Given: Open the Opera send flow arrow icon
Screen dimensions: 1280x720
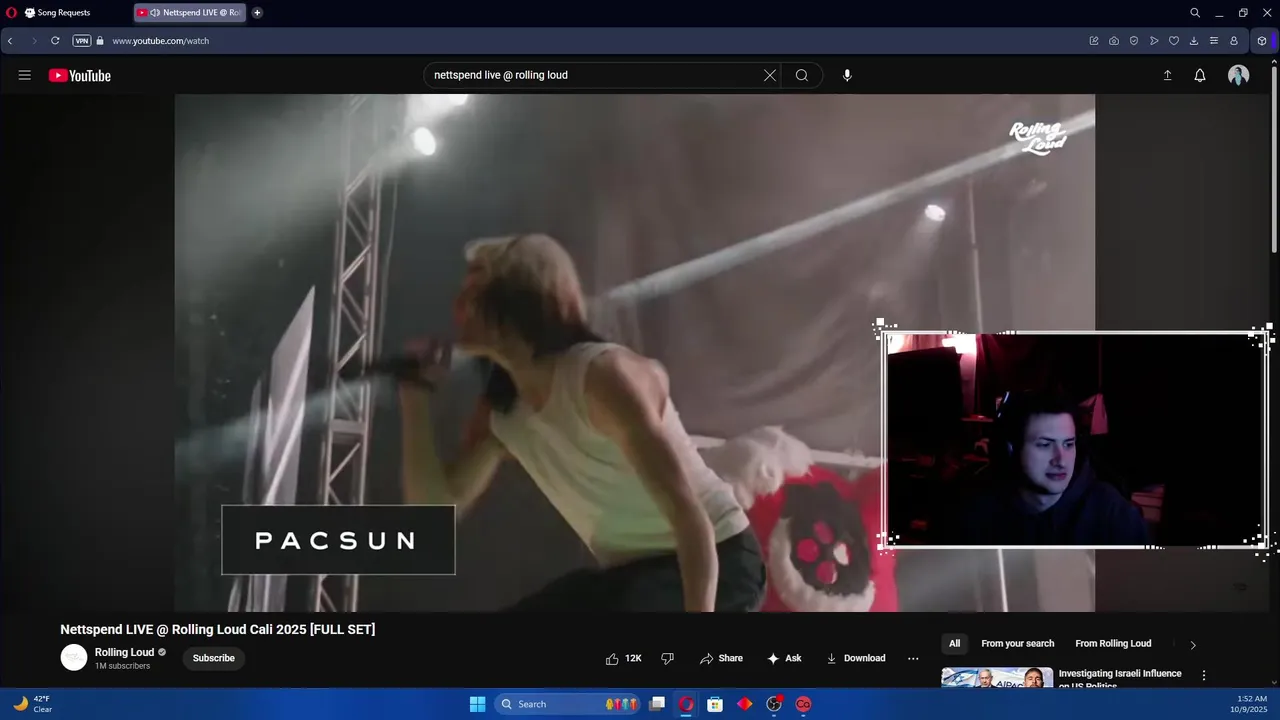Looking at the screenshot, I should coord(1154,41).
